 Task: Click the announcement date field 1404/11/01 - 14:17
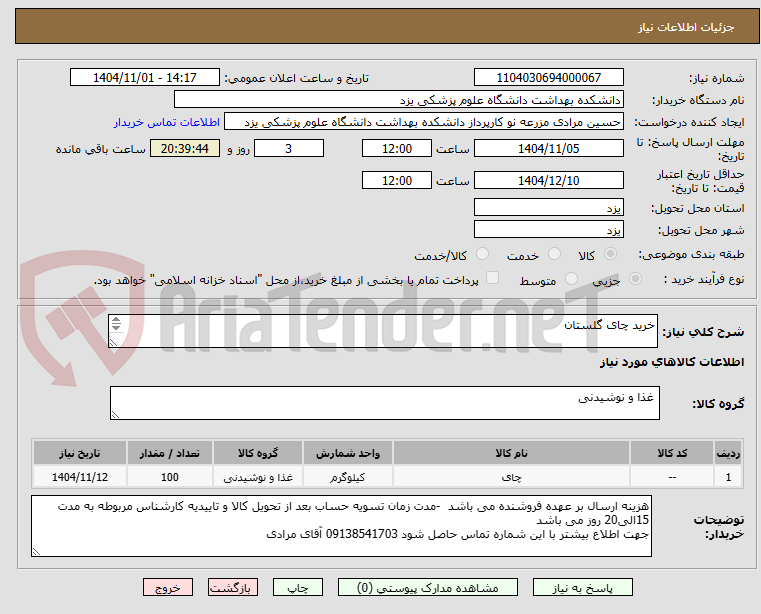145,78
